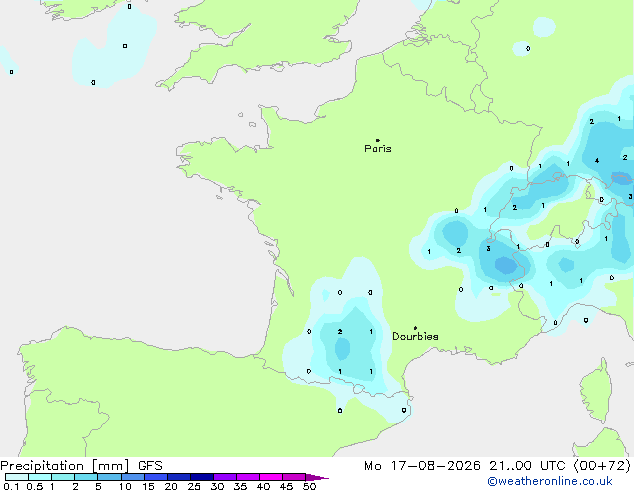
Task: Pick the 0.1–0.5 mm legend color swatch
Action: (17, 477)
